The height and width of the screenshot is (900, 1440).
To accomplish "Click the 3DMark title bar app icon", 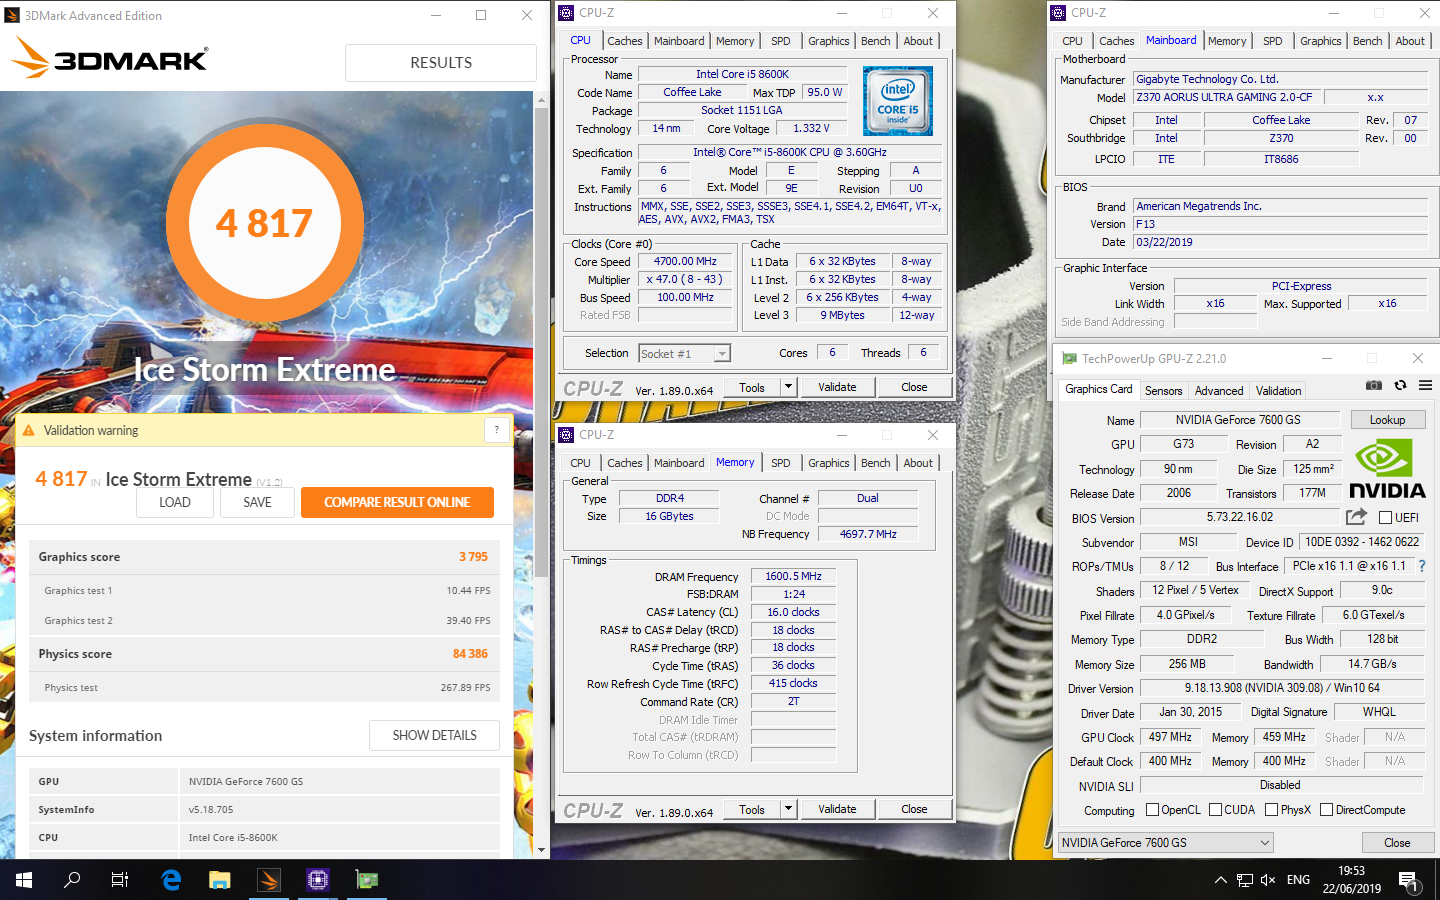I will click(x=12, y=15).
